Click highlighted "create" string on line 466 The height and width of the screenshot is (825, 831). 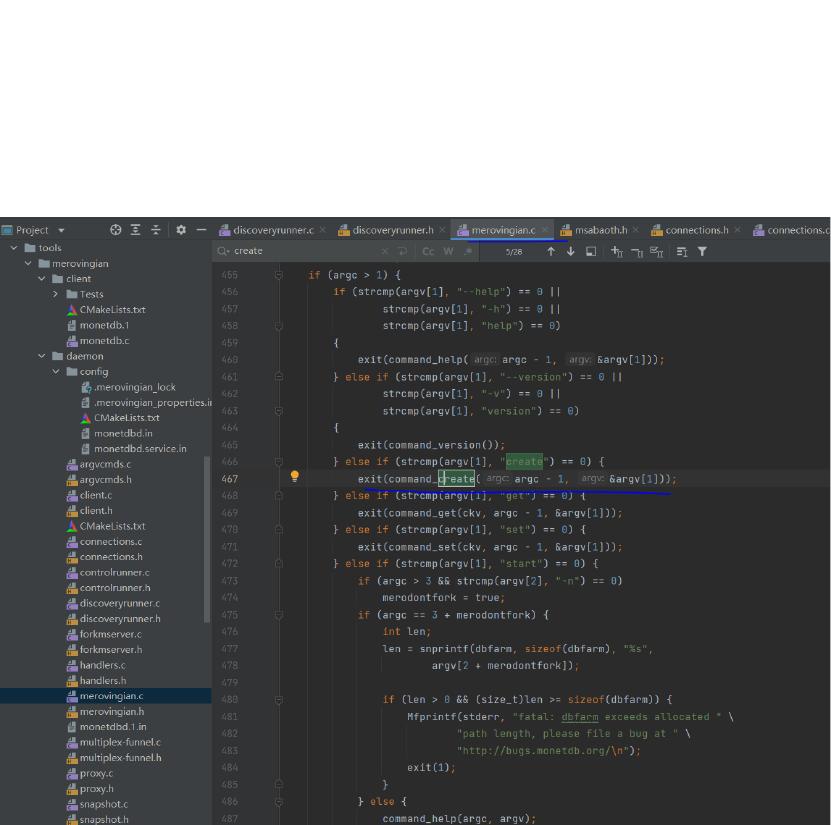point(524,462)
